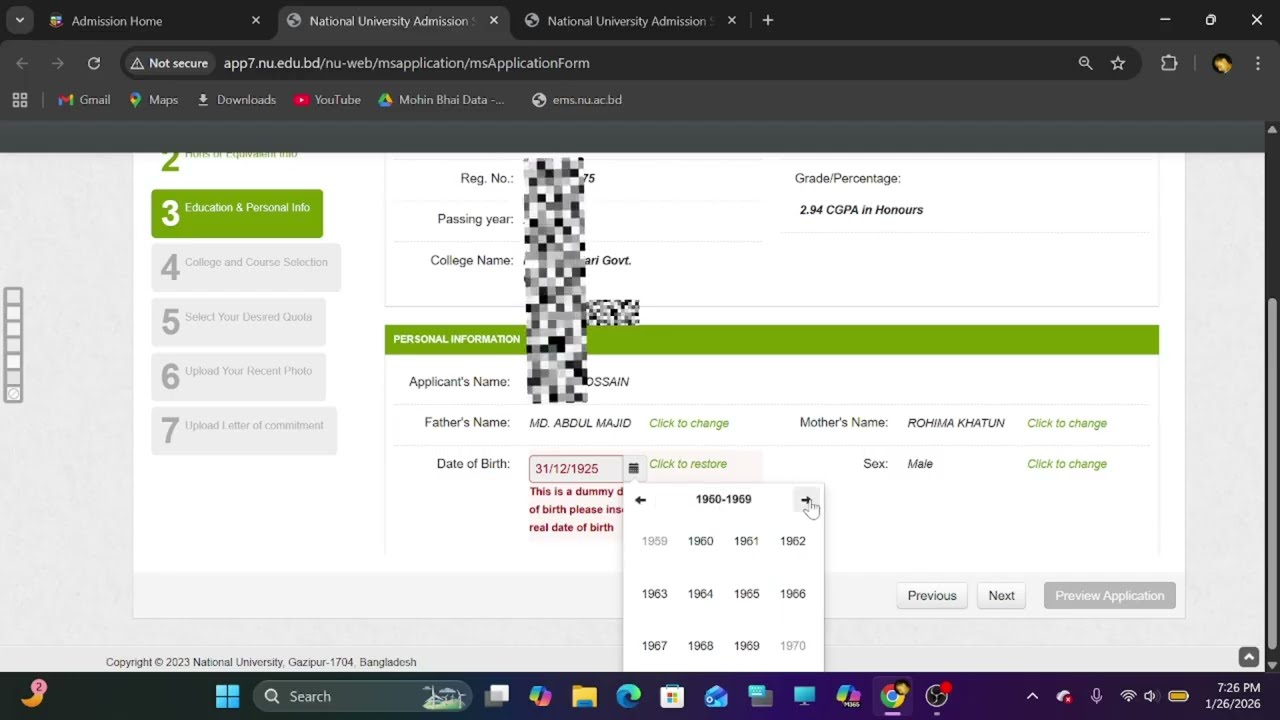Click the calendar icon beside Date of Birth
This screenshot has height=720, width=1280.
click(633, 468)
